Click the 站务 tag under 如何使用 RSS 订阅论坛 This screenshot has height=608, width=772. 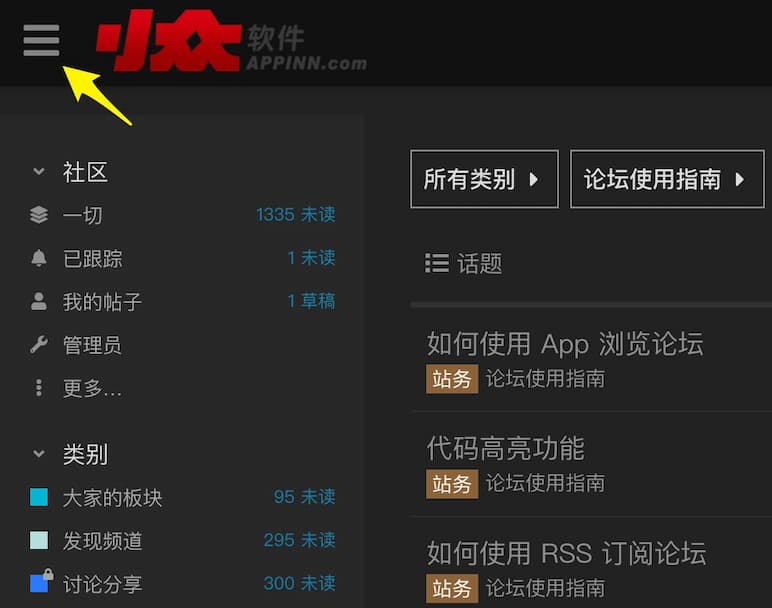tap(452, 588)
